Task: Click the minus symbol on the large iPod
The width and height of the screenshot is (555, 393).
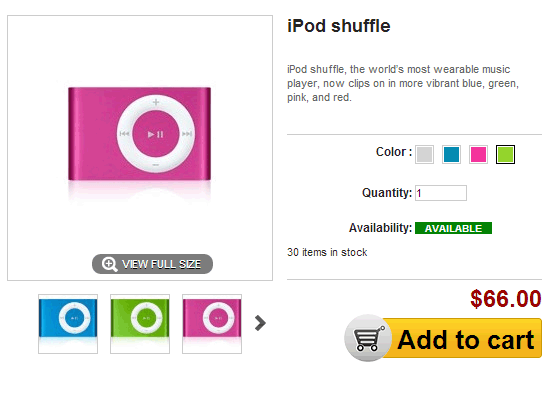Action: pos(156,165)
